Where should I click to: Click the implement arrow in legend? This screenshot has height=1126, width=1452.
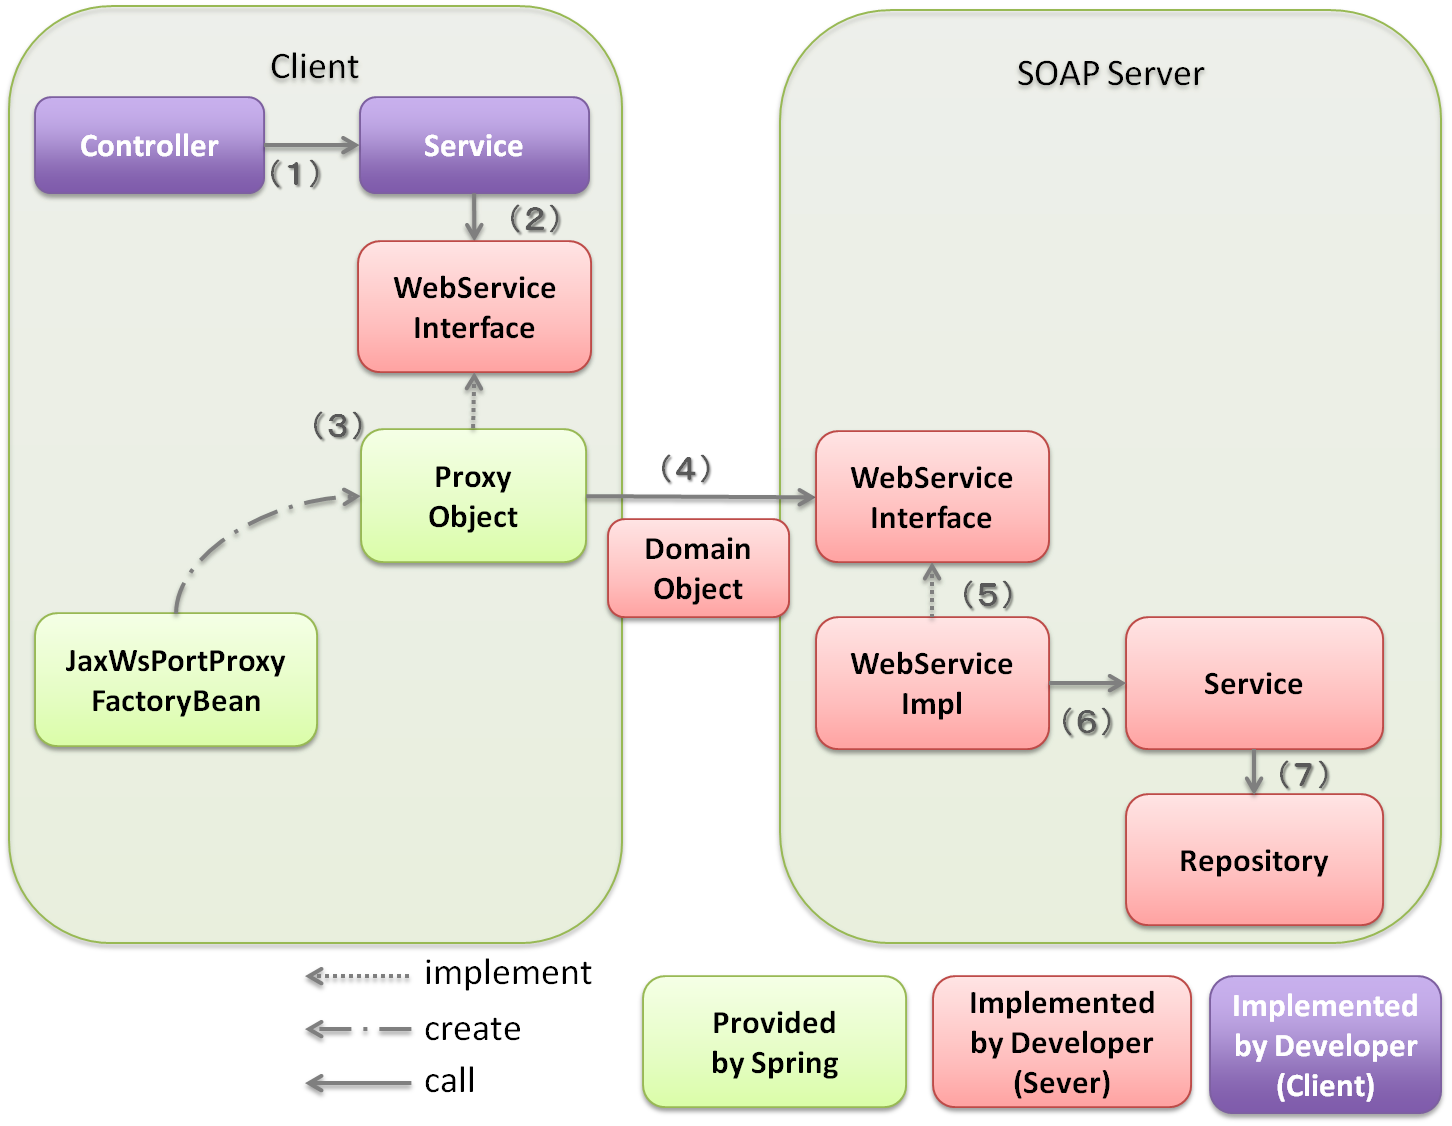pyautogui.click(x=357, y=975)
